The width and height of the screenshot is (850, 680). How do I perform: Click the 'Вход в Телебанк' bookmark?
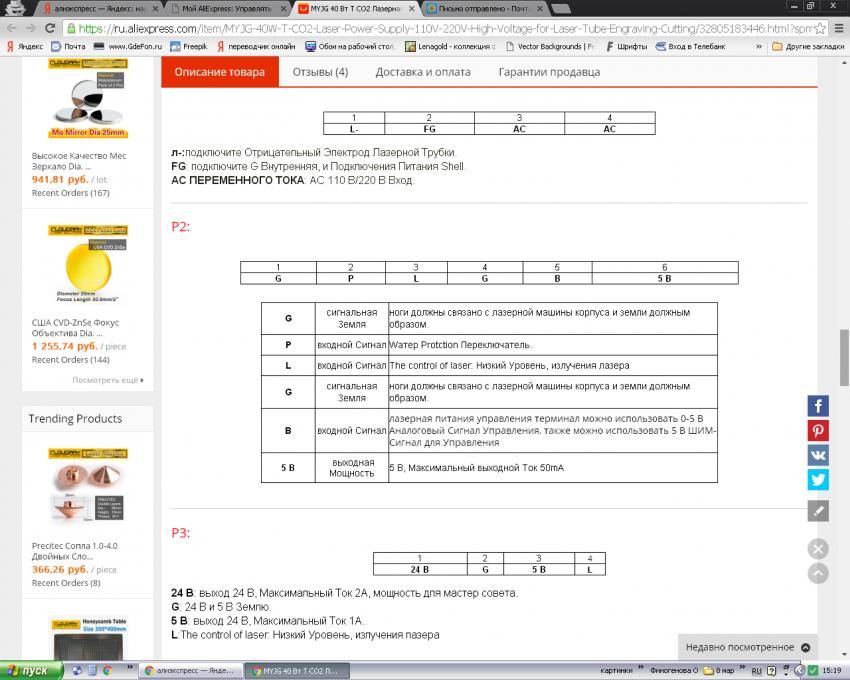(x=690, y=46)
